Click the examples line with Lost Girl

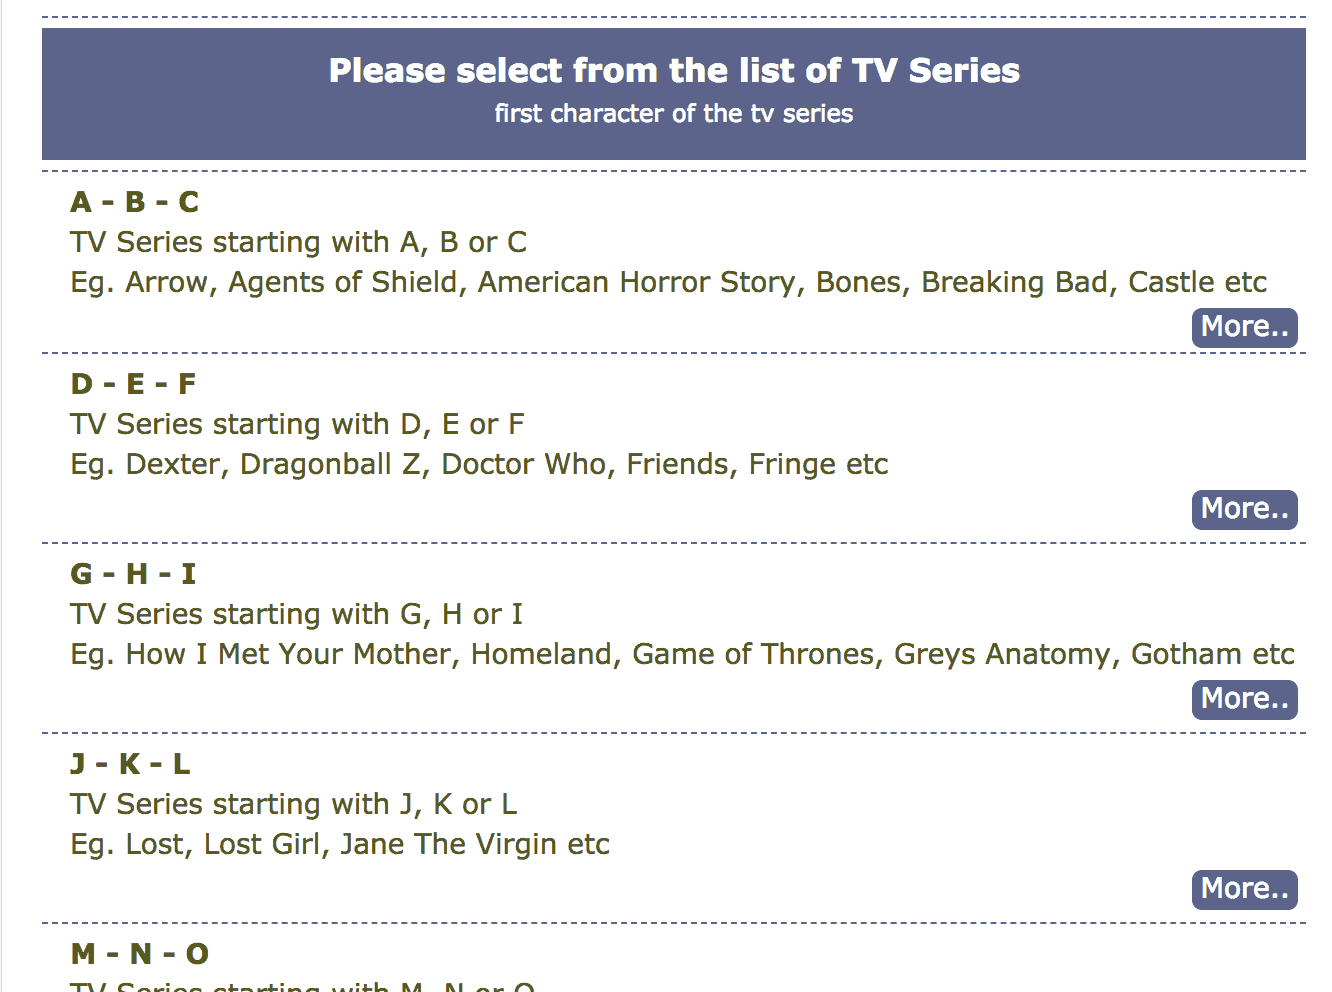340,844
